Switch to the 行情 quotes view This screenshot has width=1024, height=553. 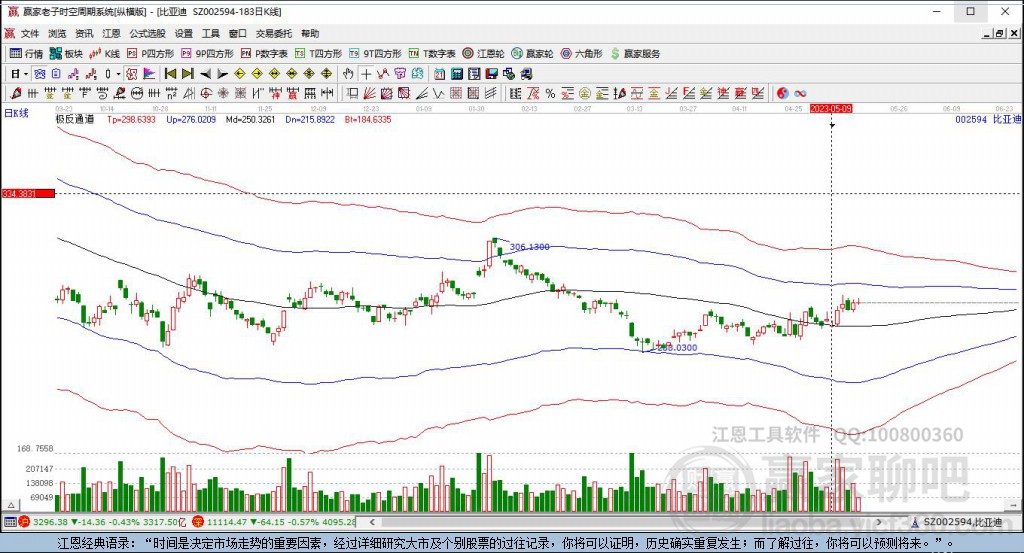click(26, 54)
